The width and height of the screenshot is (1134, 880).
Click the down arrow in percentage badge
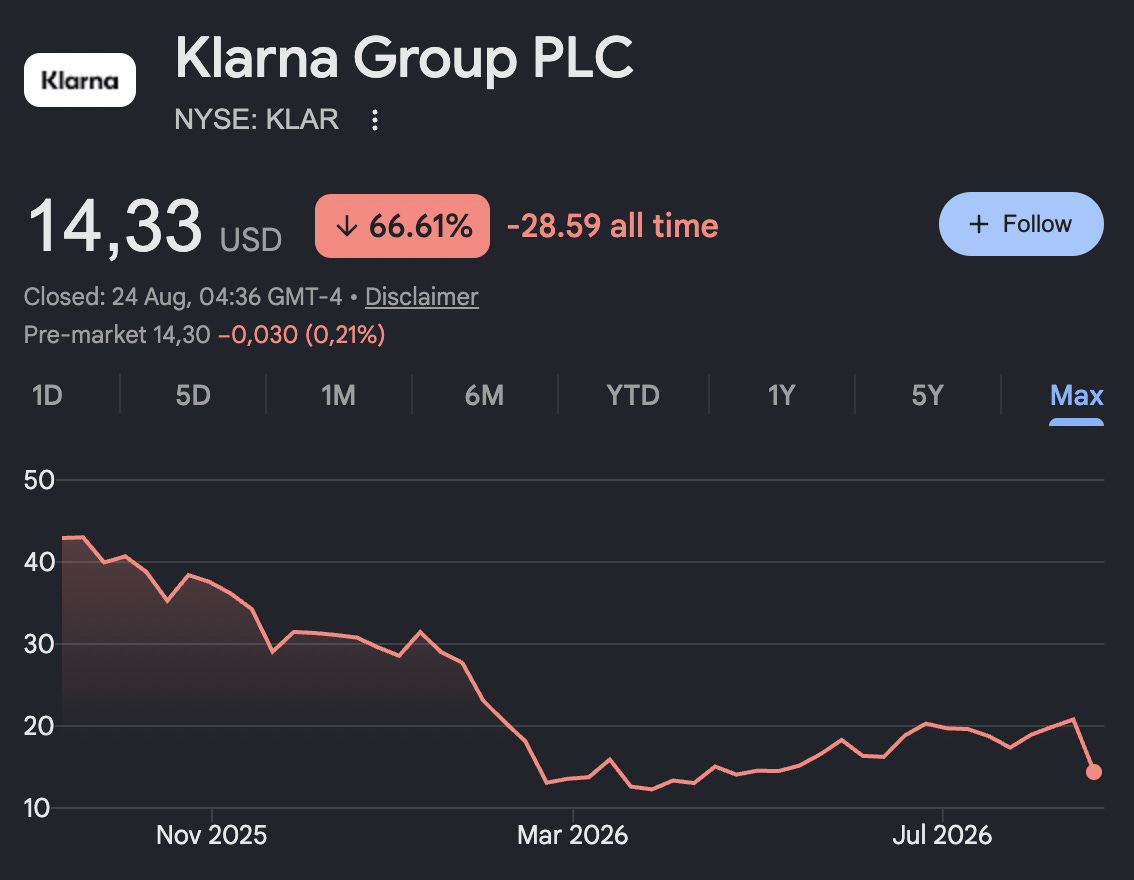pyautogui.click(x=347, y=226)
